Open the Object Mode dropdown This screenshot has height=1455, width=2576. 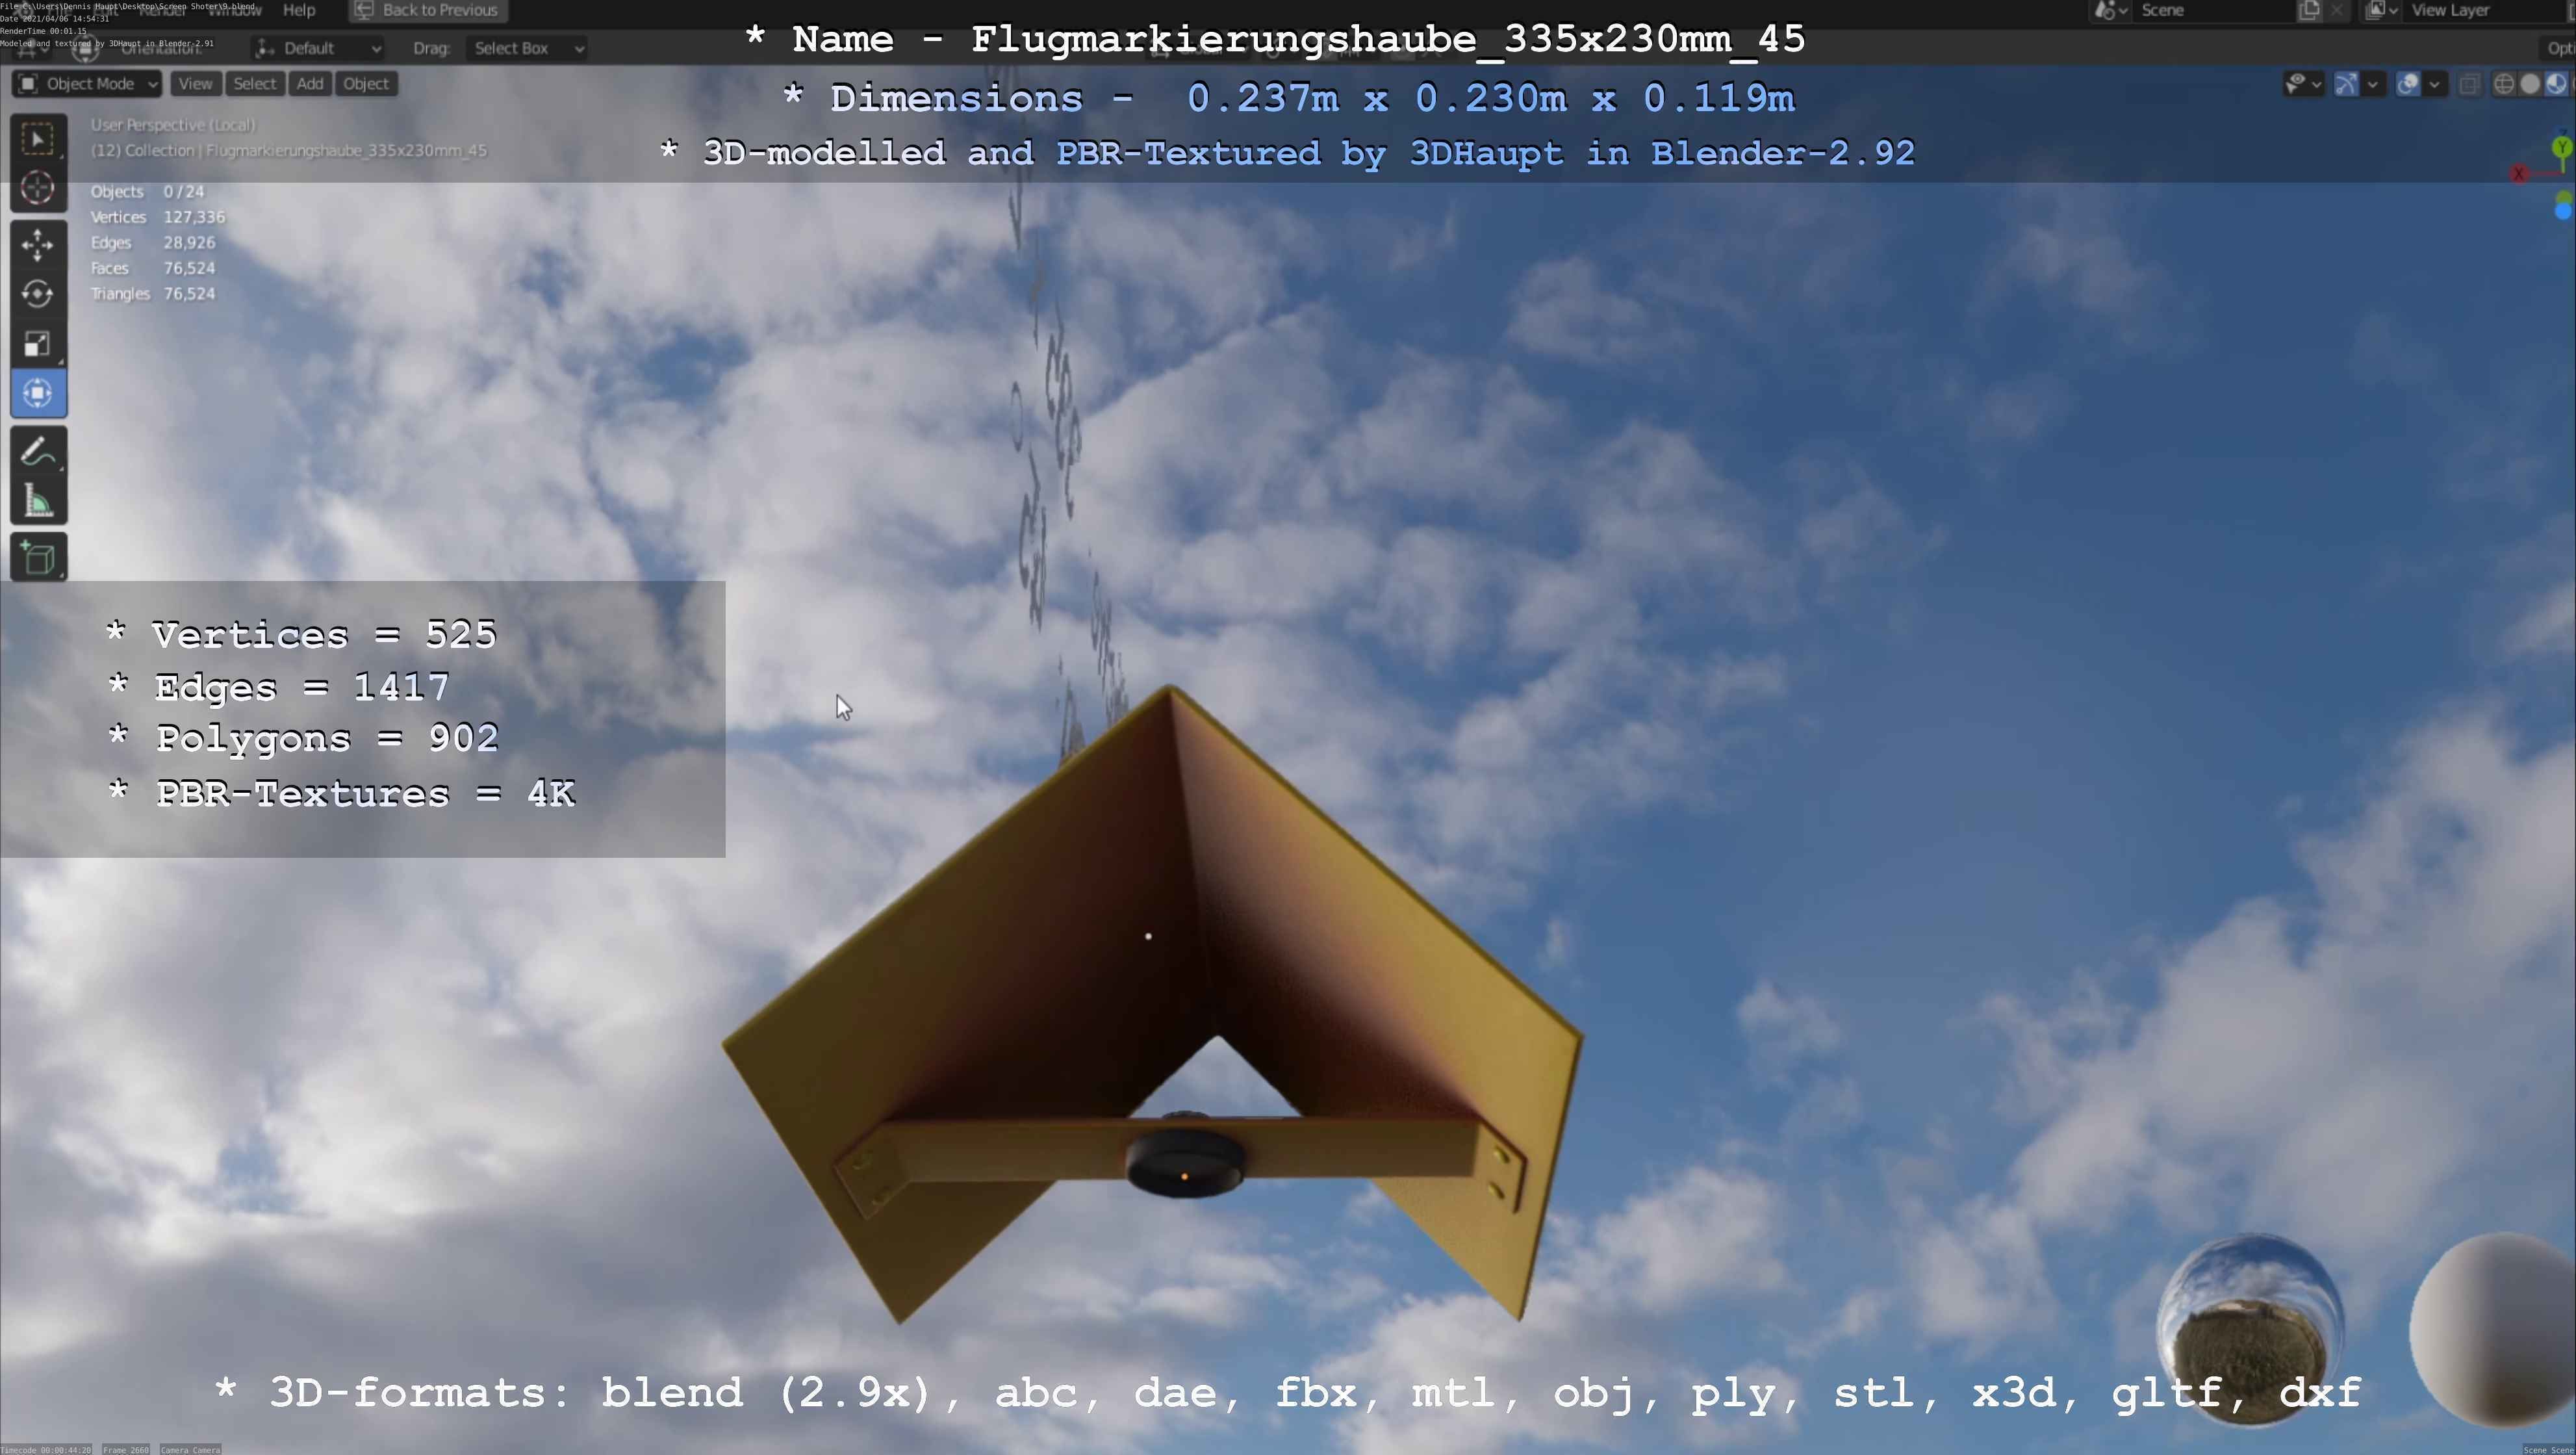pyautogui.click(x=87, y=84)
